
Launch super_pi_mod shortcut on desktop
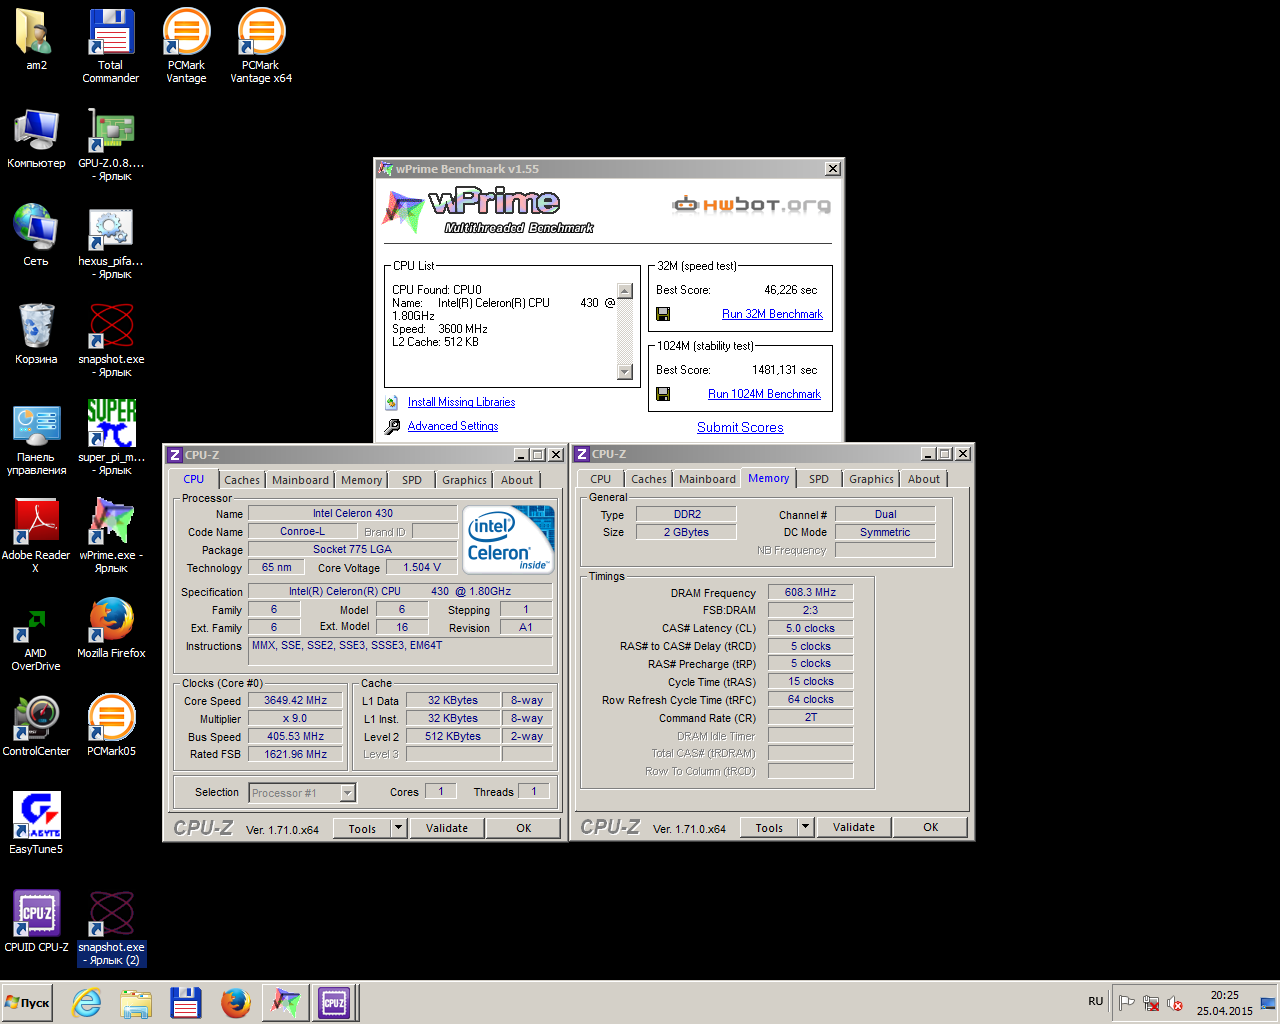111,438
